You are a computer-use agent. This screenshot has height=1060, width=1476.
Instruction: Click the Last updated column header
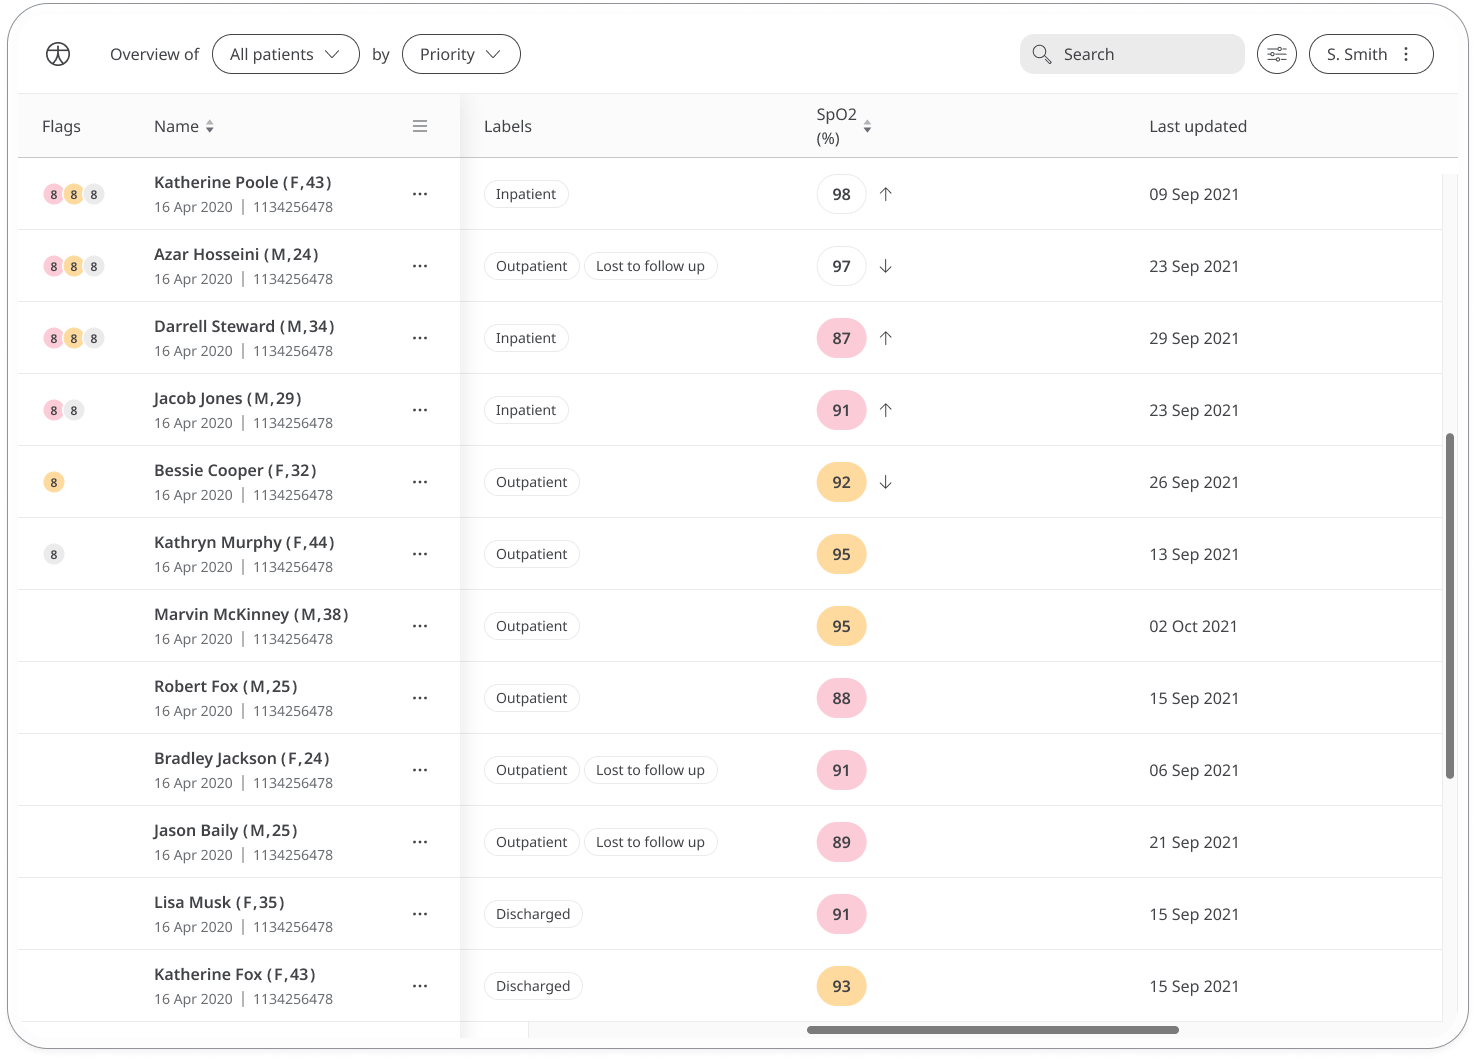click(x=1198, y=126)
